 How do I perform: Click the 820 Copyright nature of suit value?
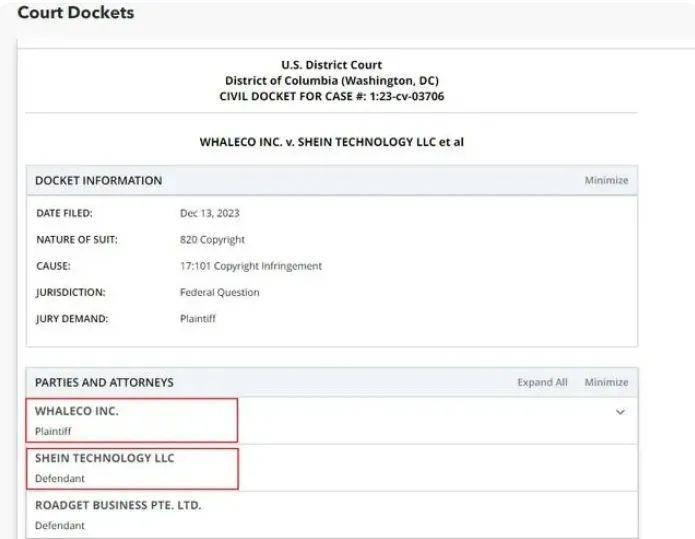click(212, 240)
